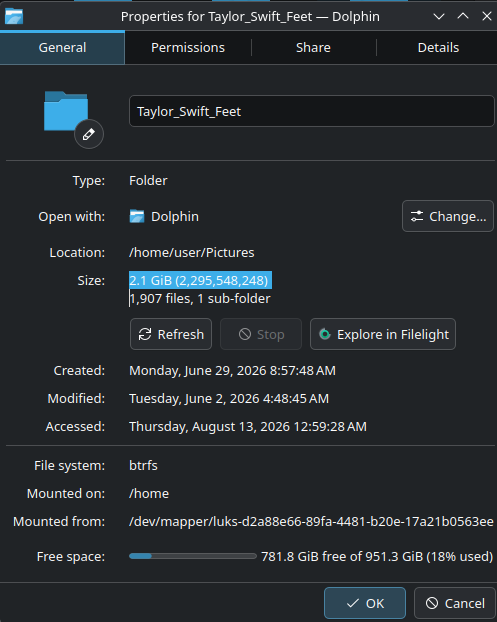The width and height of the screenshot is (497, 622).
Task: Click the large blue folder icon
Action: coord(66,111)
